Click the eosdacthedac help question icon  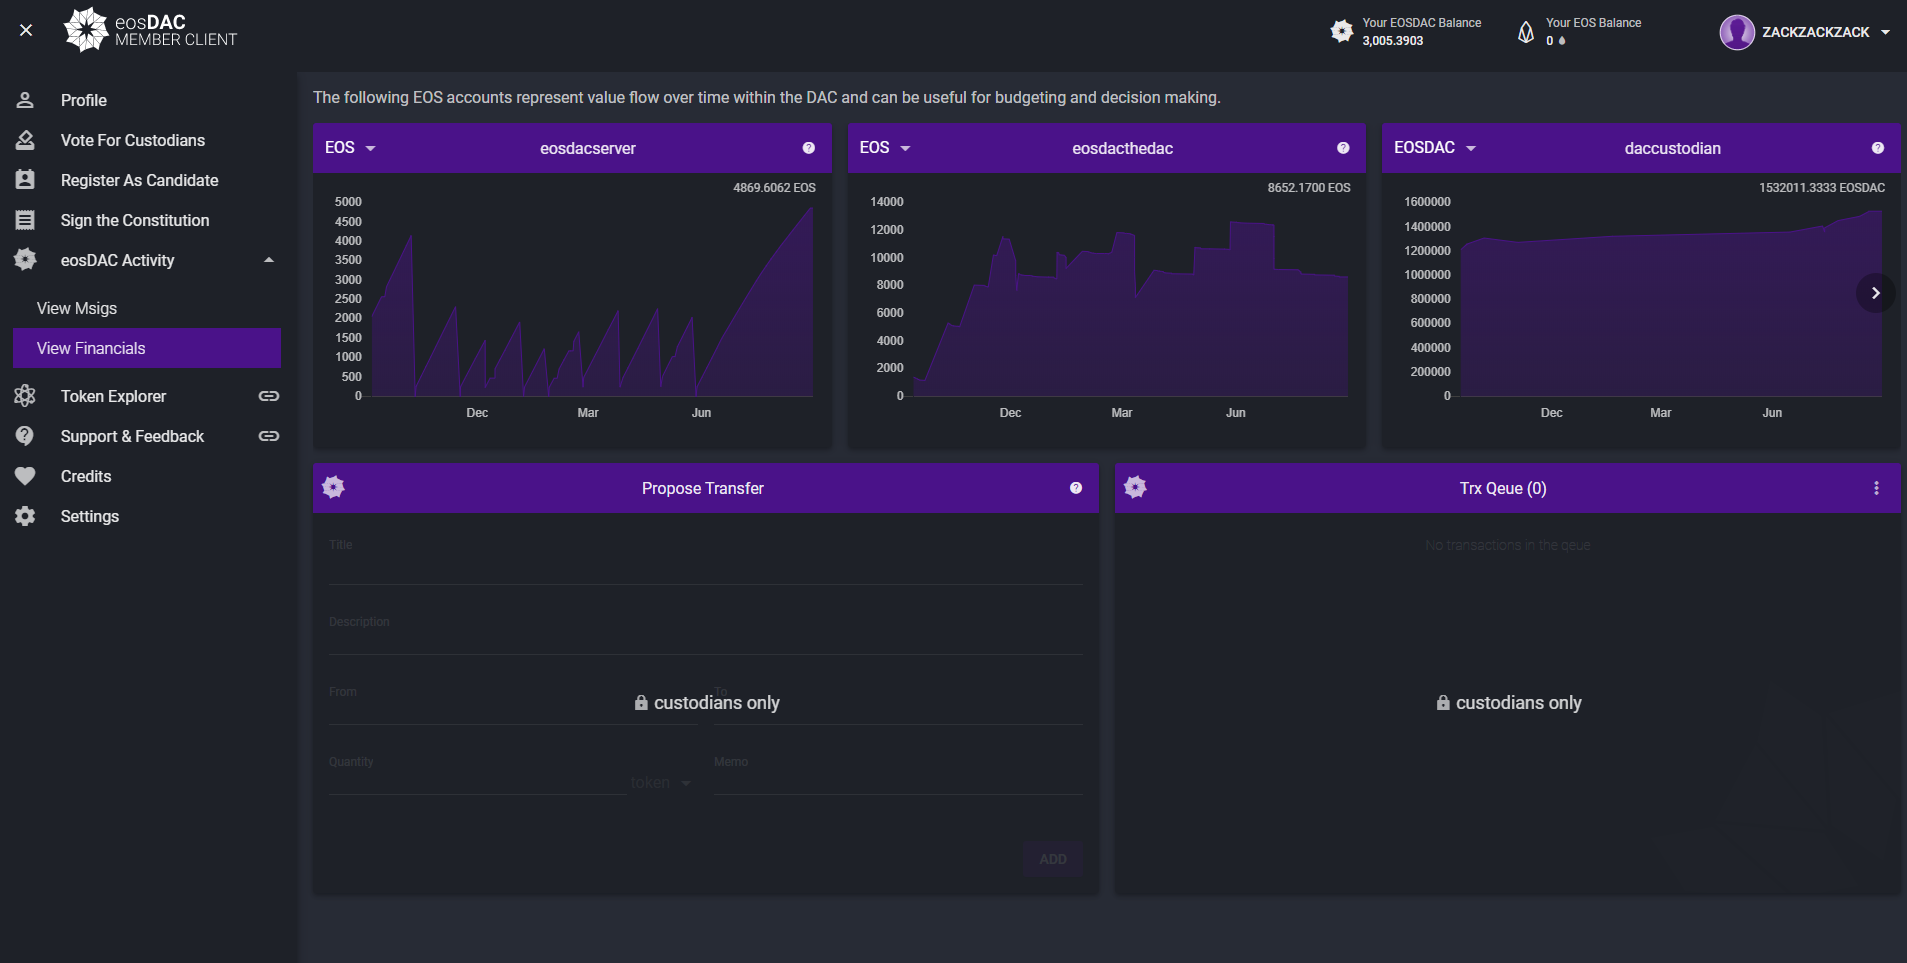click(1343, 148)
